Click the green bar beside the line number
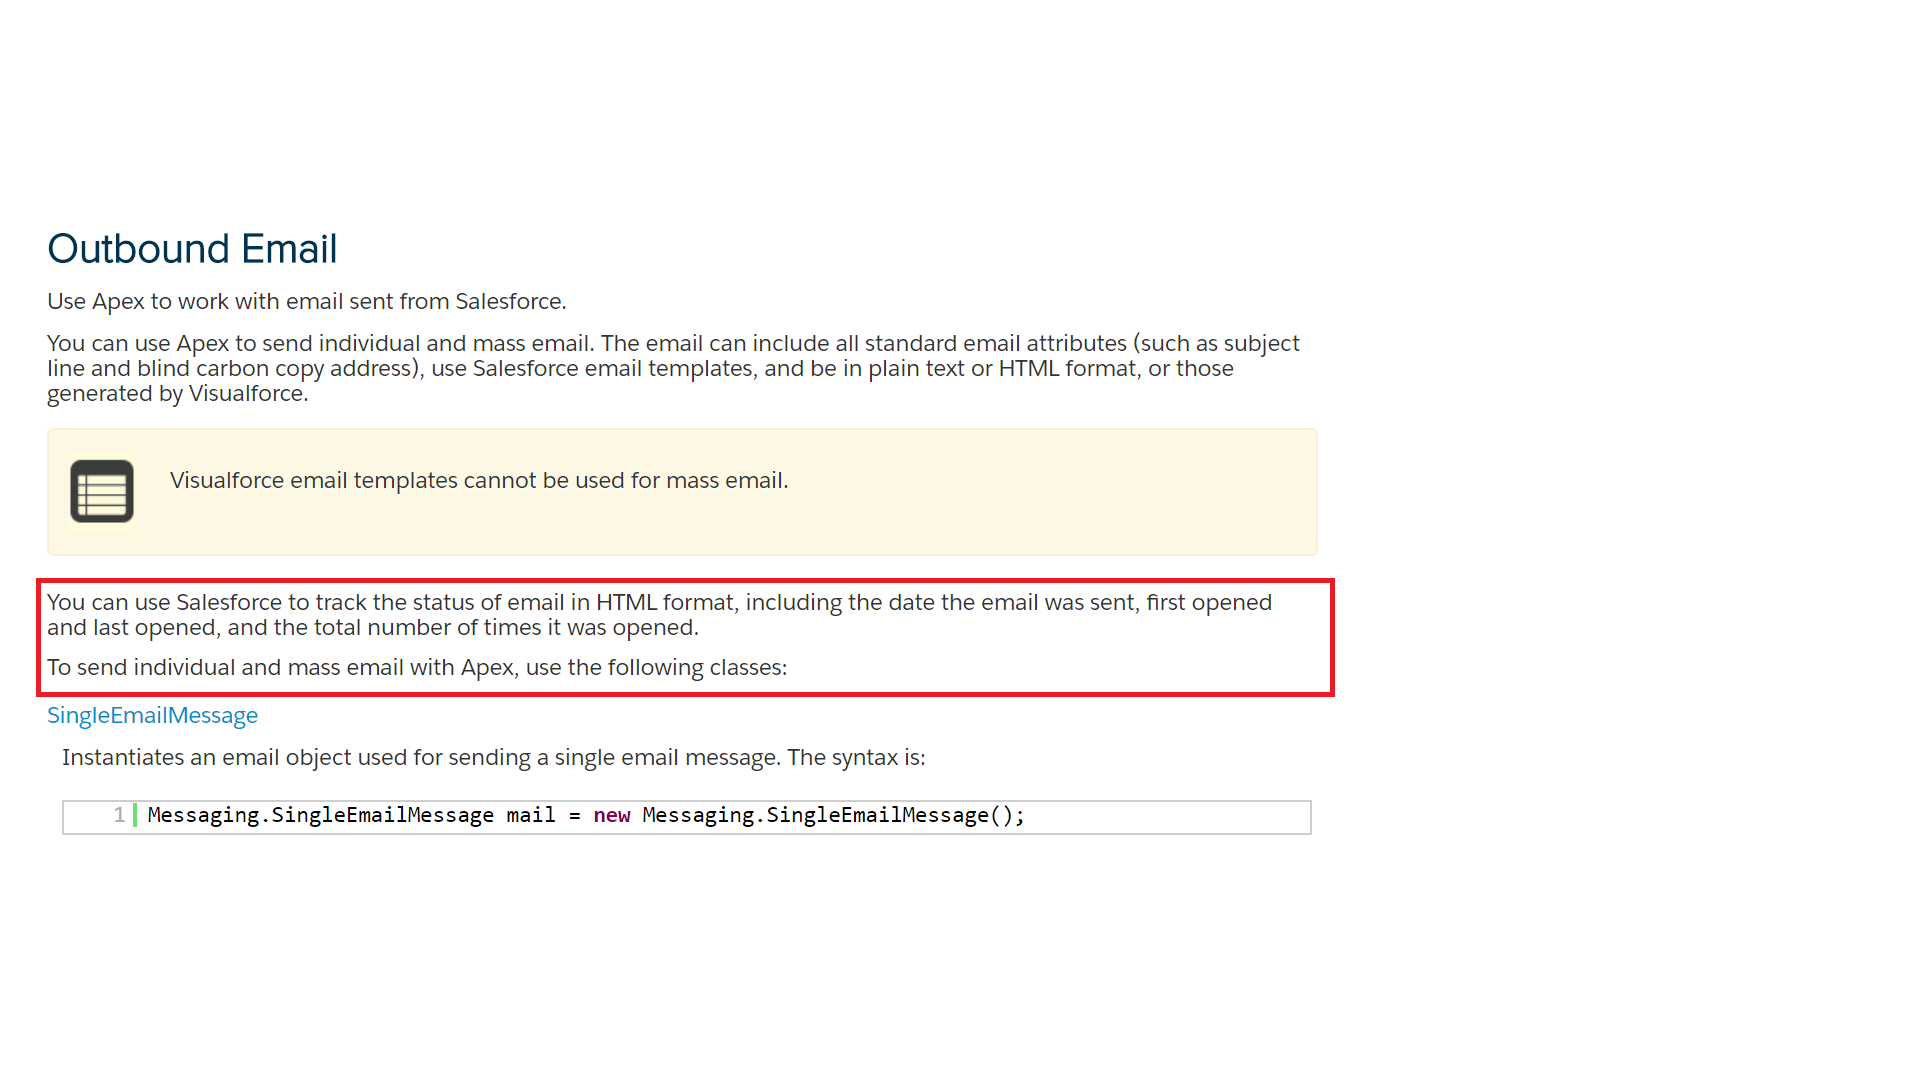 tap(135, 815)
